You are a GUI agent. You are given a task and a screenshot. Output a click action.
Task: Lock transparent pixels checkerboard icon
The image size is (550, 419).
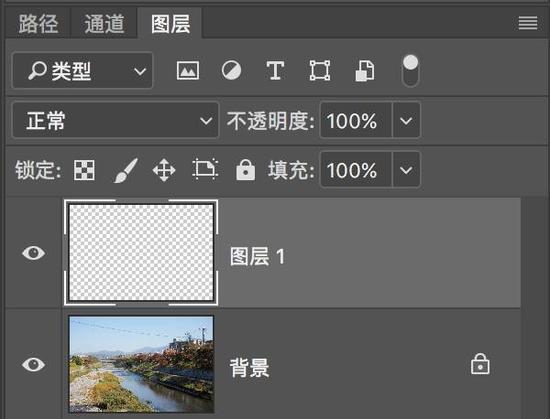pos(84,170)
